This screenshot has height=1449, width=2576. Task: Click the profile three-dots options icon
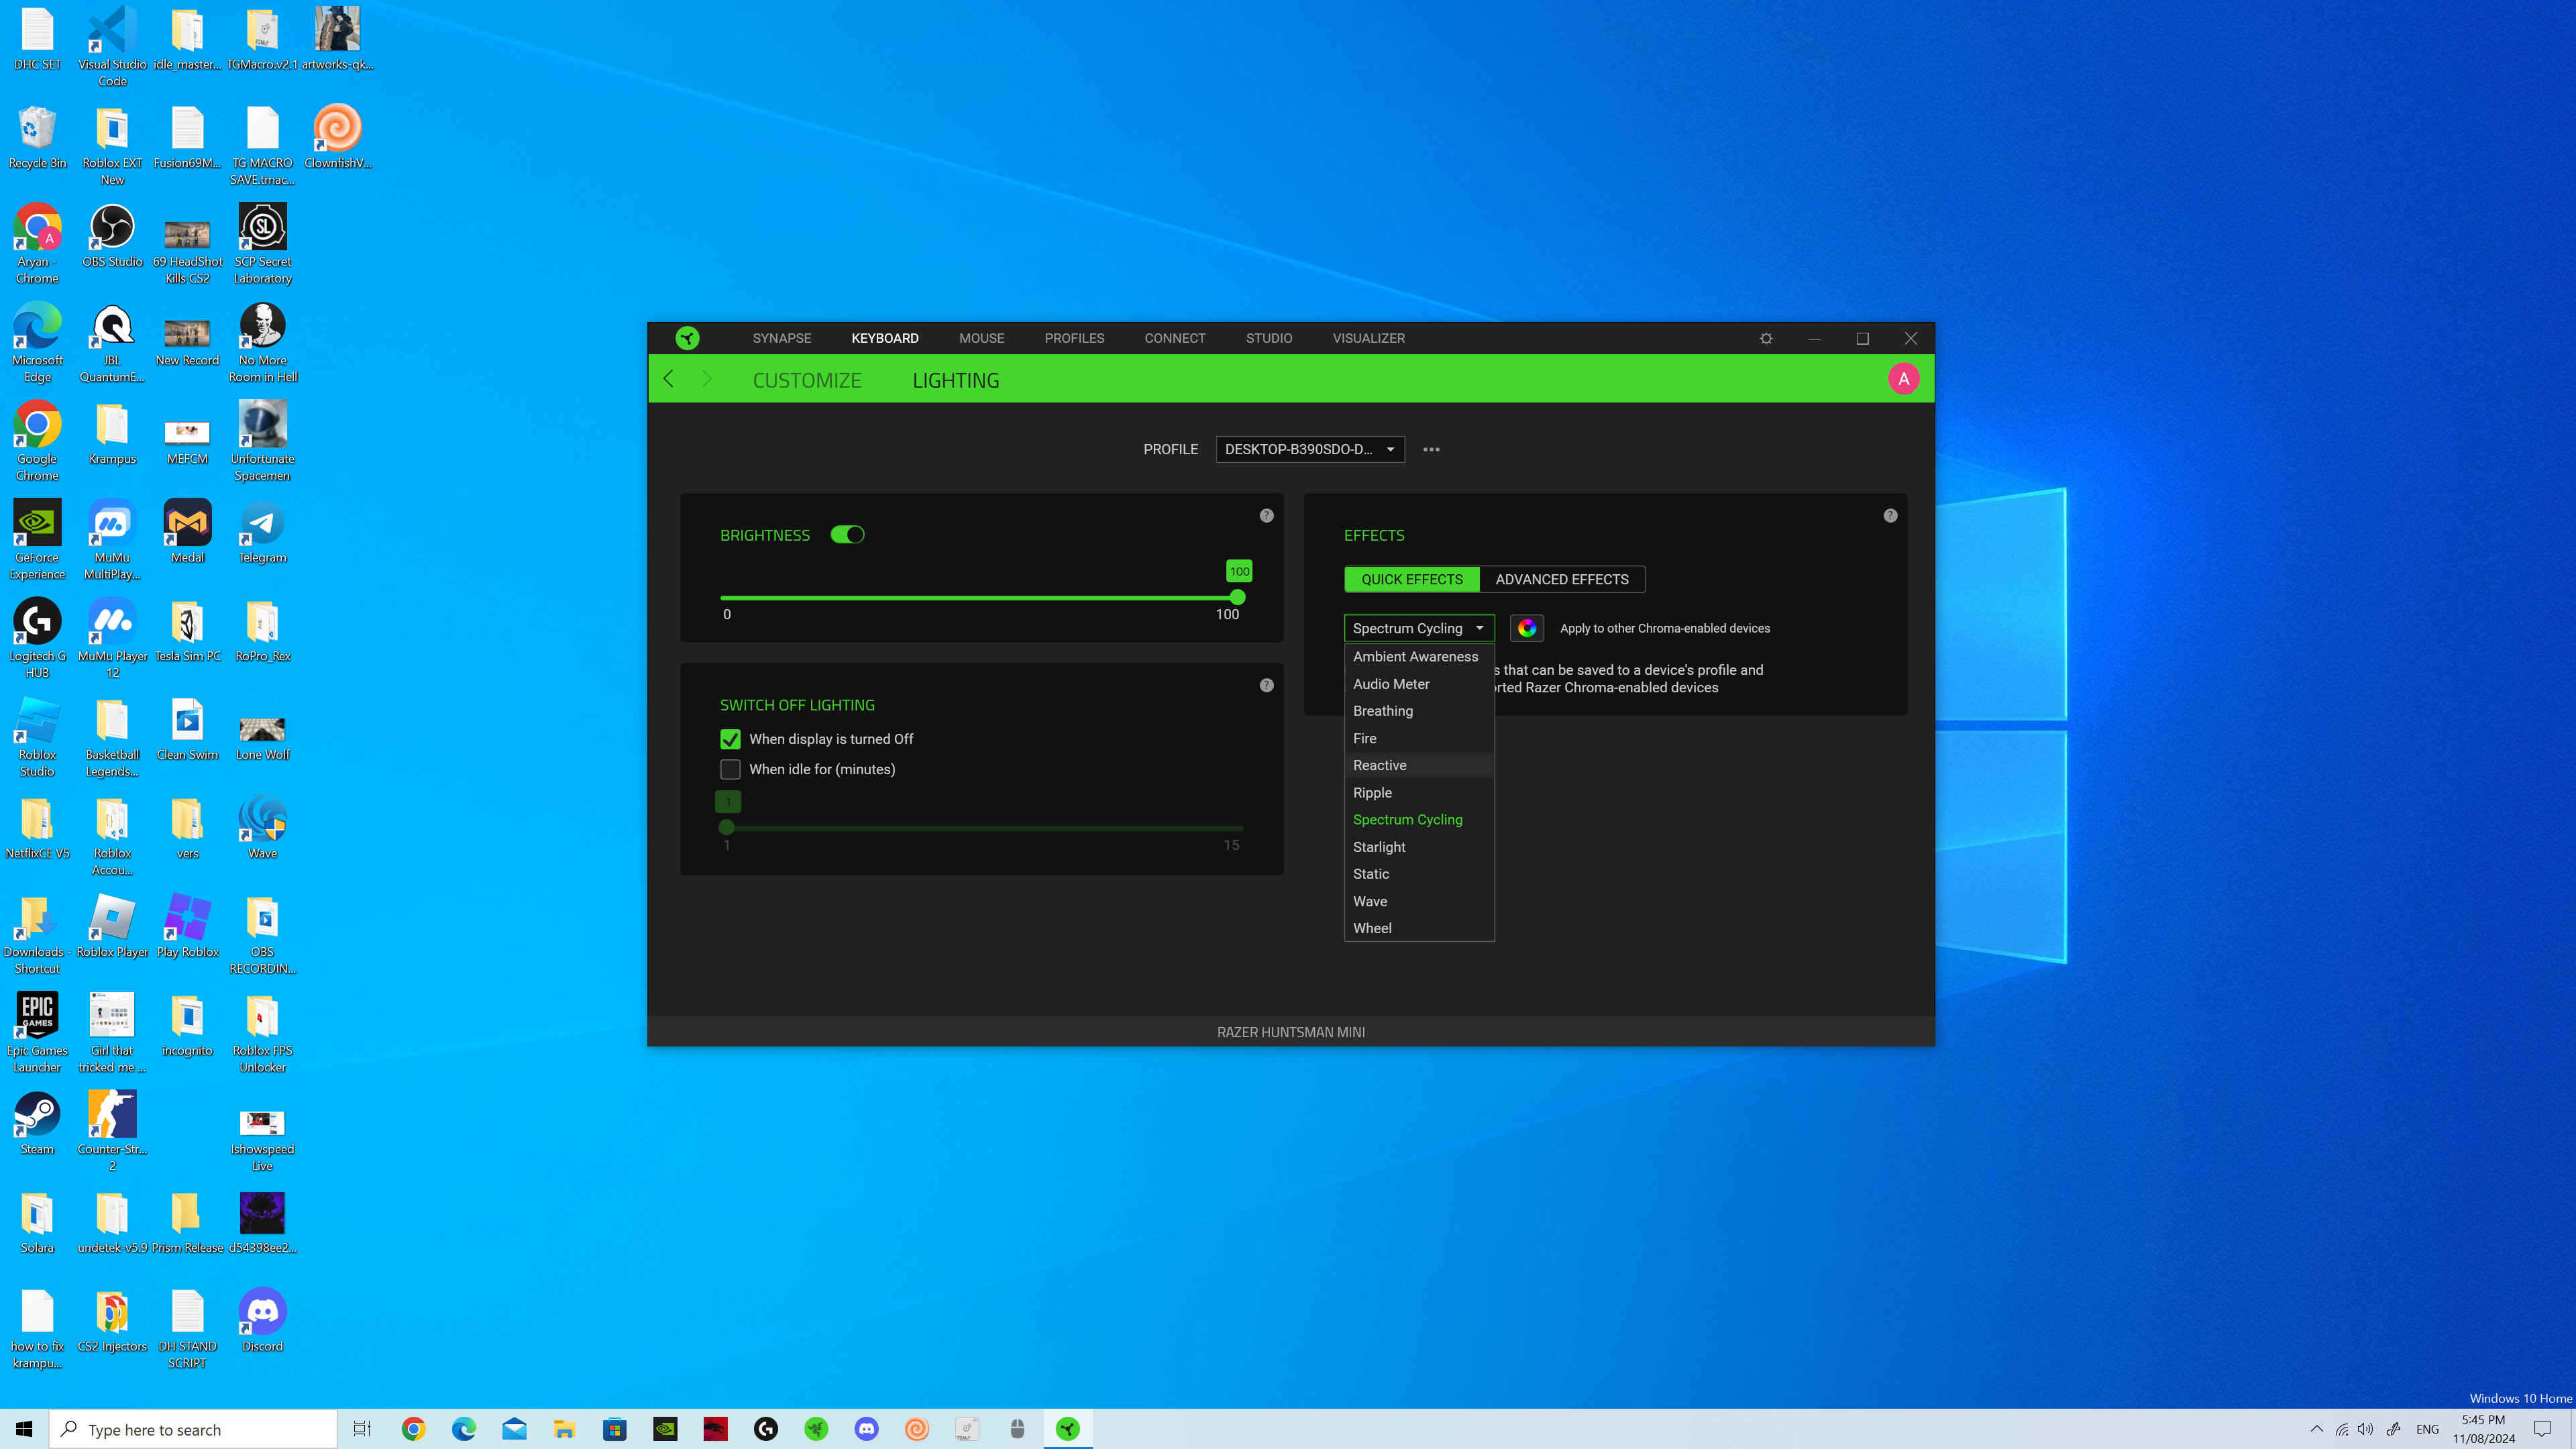1431,449
